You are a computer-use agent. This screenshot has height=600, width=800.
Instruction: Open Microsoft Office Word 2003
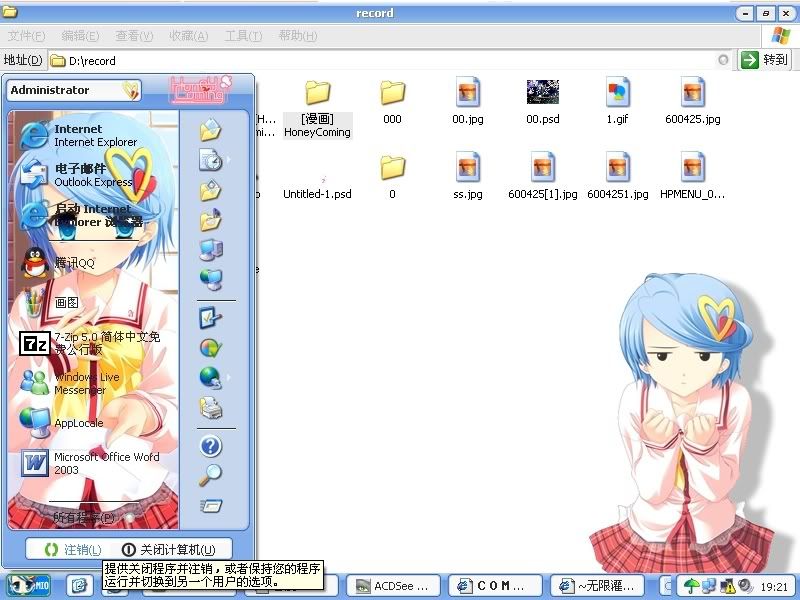[91, 463]
